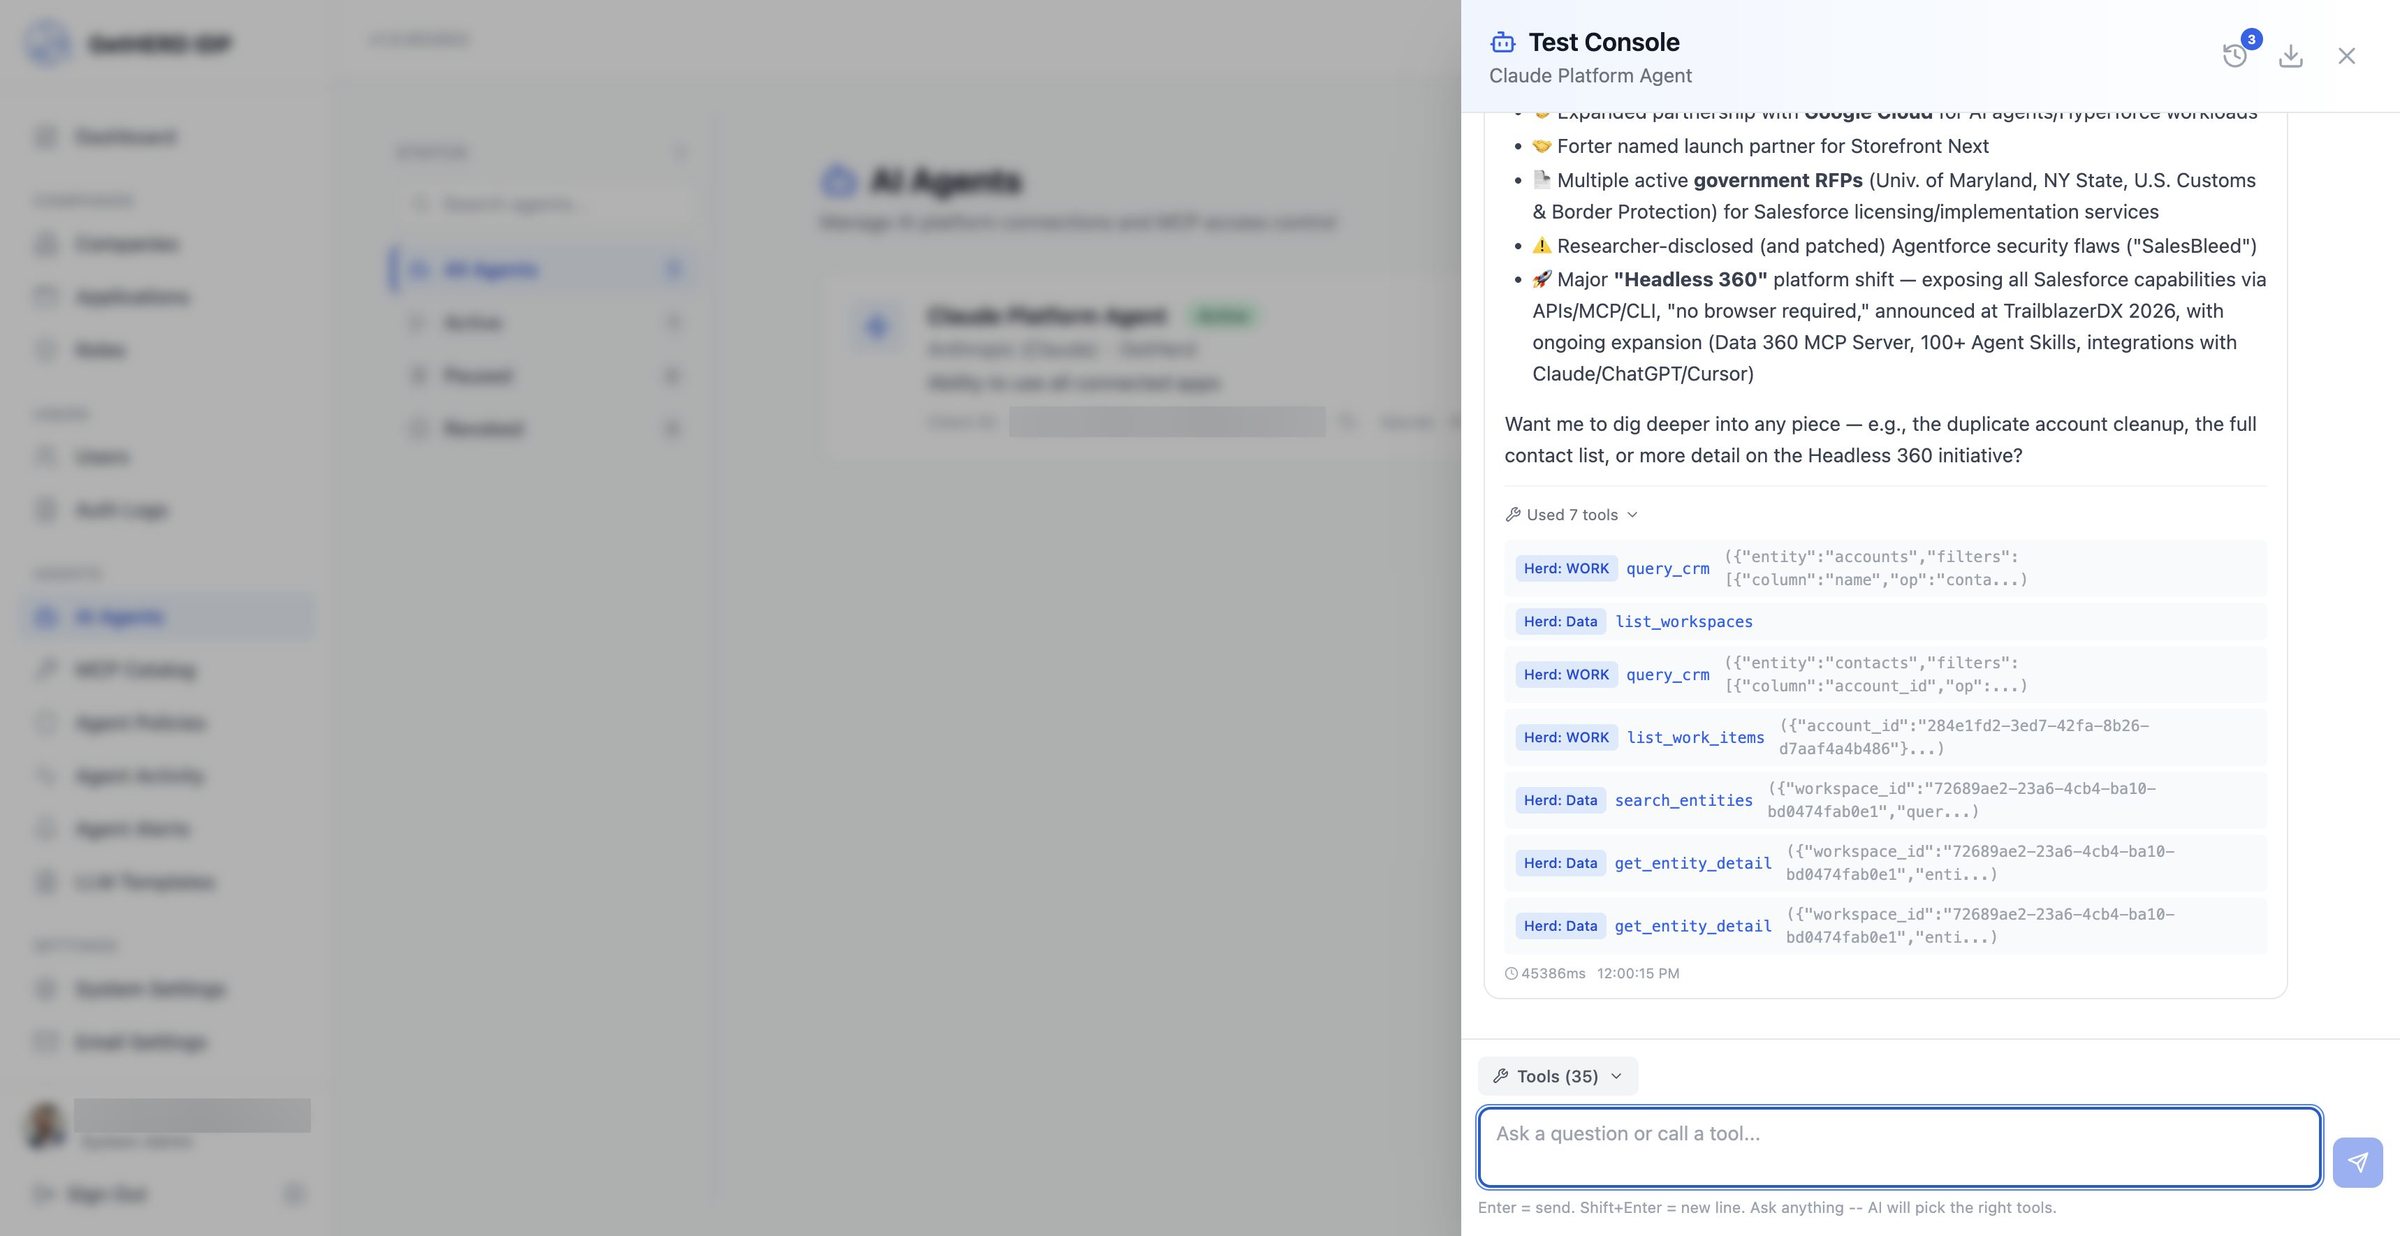Open the Claude Platform Agent card in background

1140,368
